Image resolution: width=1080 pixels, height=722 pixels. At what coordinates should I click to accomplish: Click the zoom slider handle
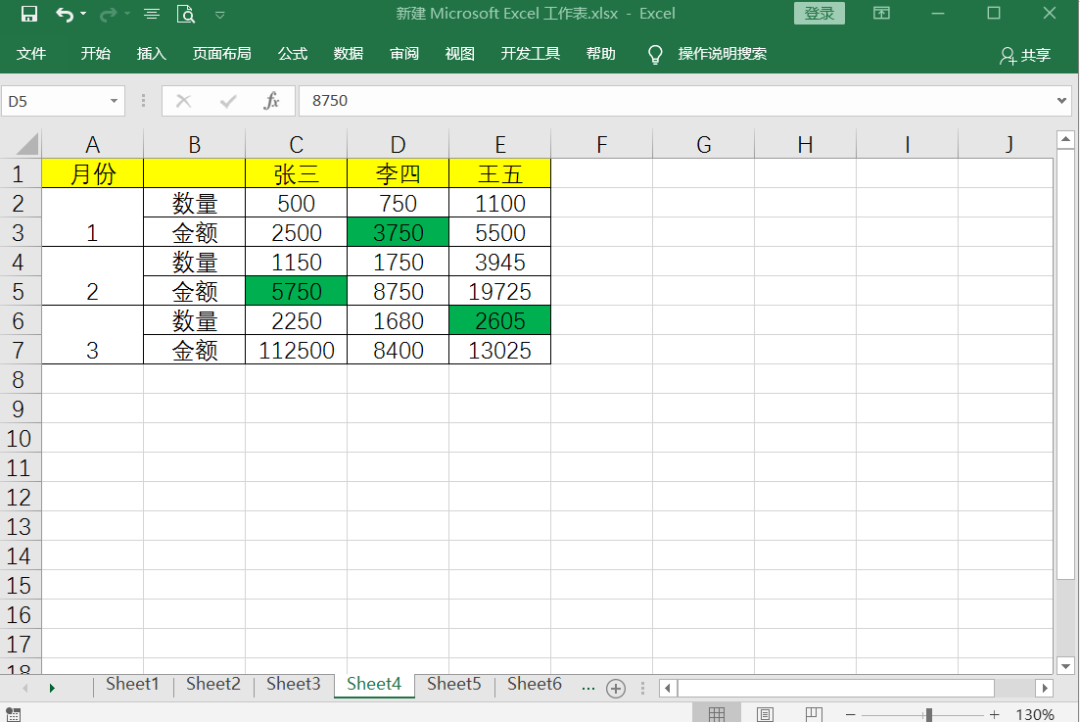coord(928,715)
